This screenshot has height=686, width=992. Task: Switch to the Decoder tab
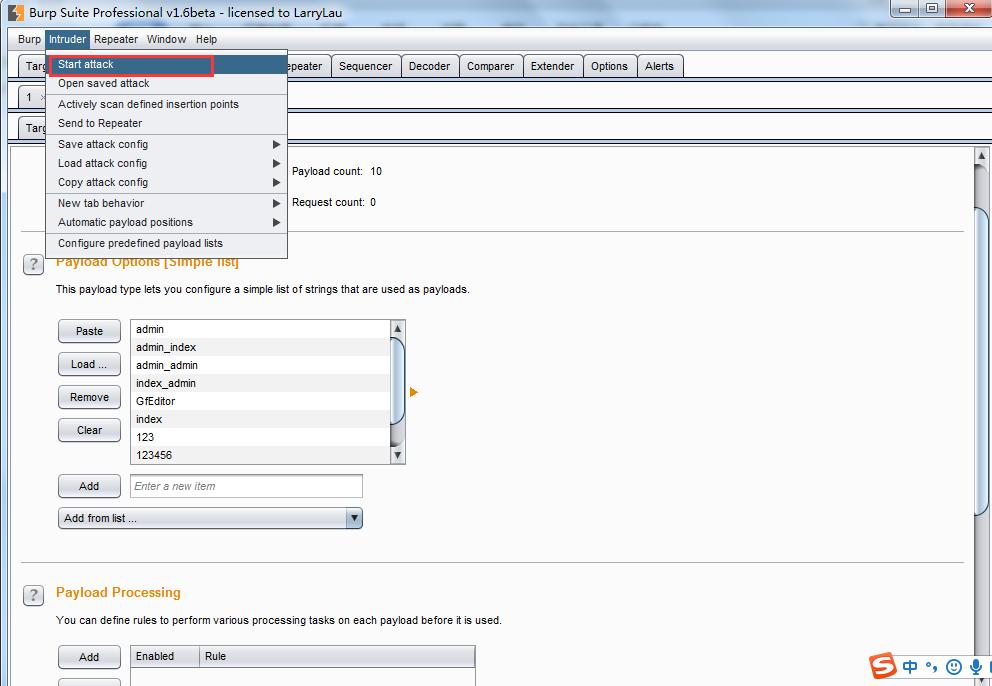coord(430,66)
